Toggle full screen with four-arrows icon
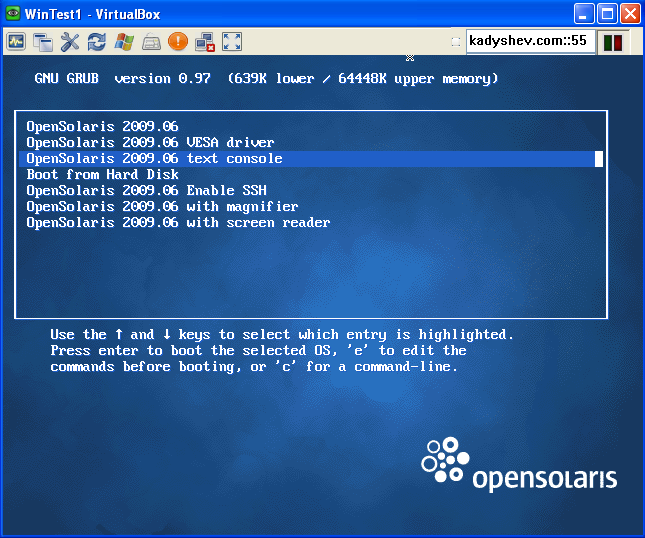The image size is (645, 538). [x=232, y=42]
